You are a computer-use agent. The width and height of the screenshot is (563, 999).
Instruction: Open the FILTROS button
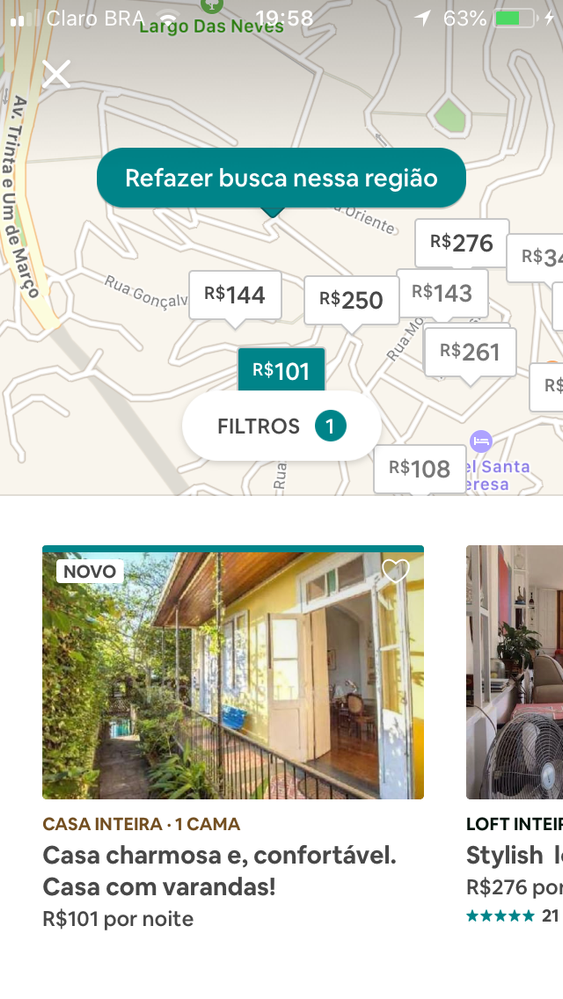[282, 426]
